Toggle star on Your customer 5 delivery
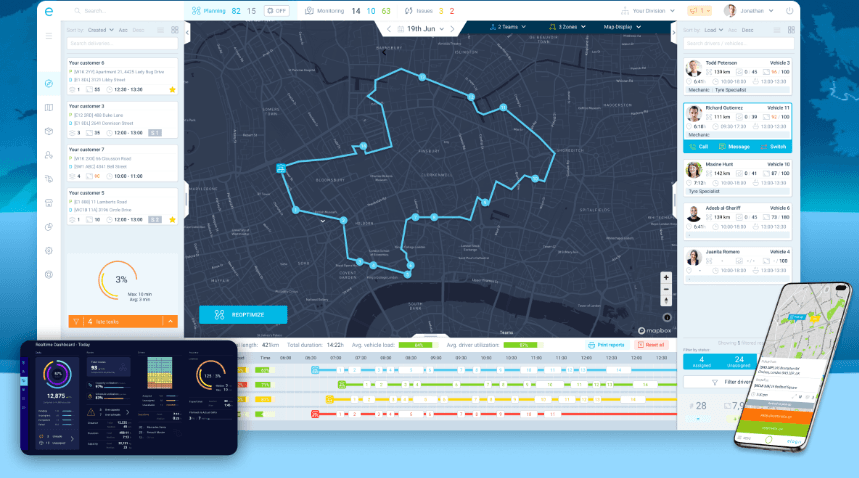The image size is (859, 478). tap(172, 220)
